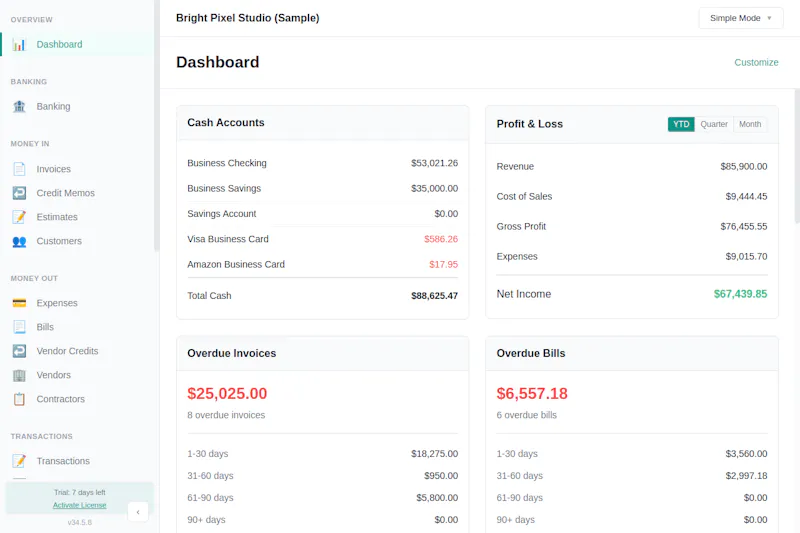Click the Net Income amount $67,439.85
Screen dimensions: 800x533
pos(740,294)
